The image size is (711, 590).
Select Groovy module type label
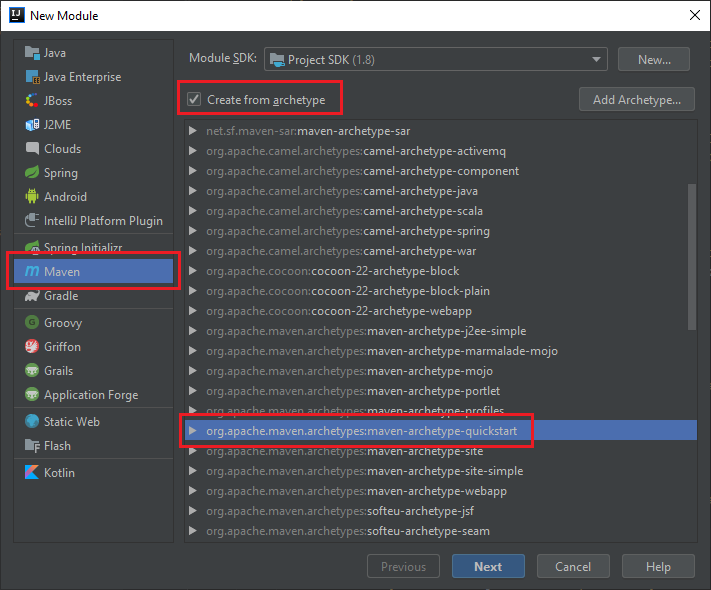point(63,323)
